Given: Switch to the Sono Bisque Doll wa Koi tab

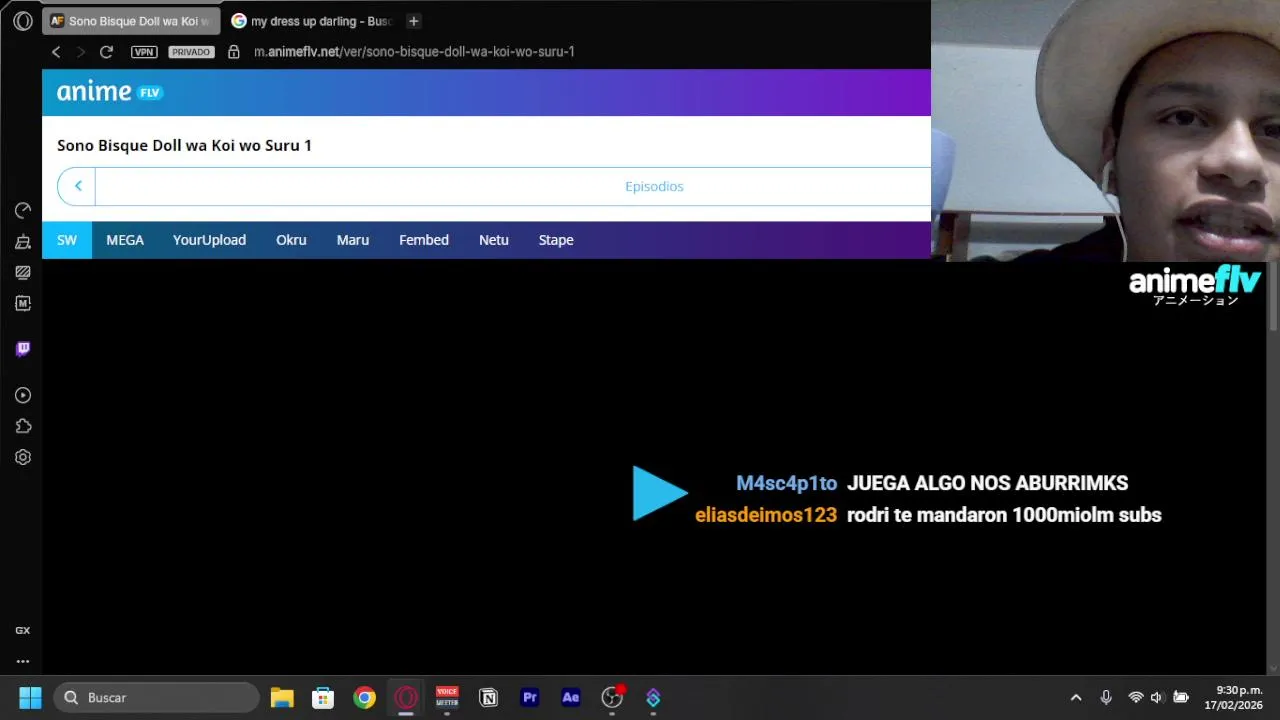Looking at the screenshot, I should click(132, 21).
